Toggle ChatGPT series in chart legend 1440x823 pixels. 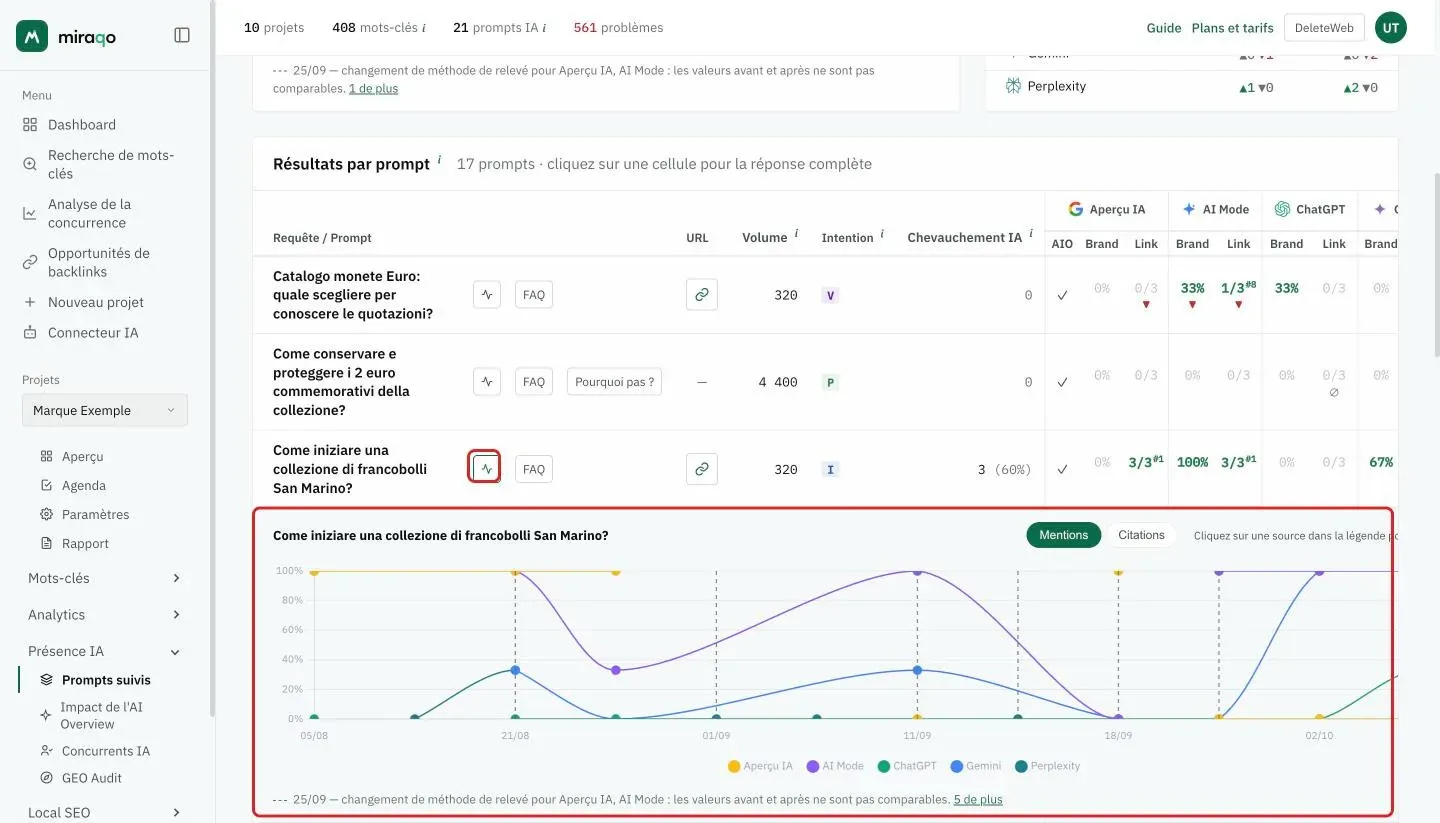click(908, 766)
